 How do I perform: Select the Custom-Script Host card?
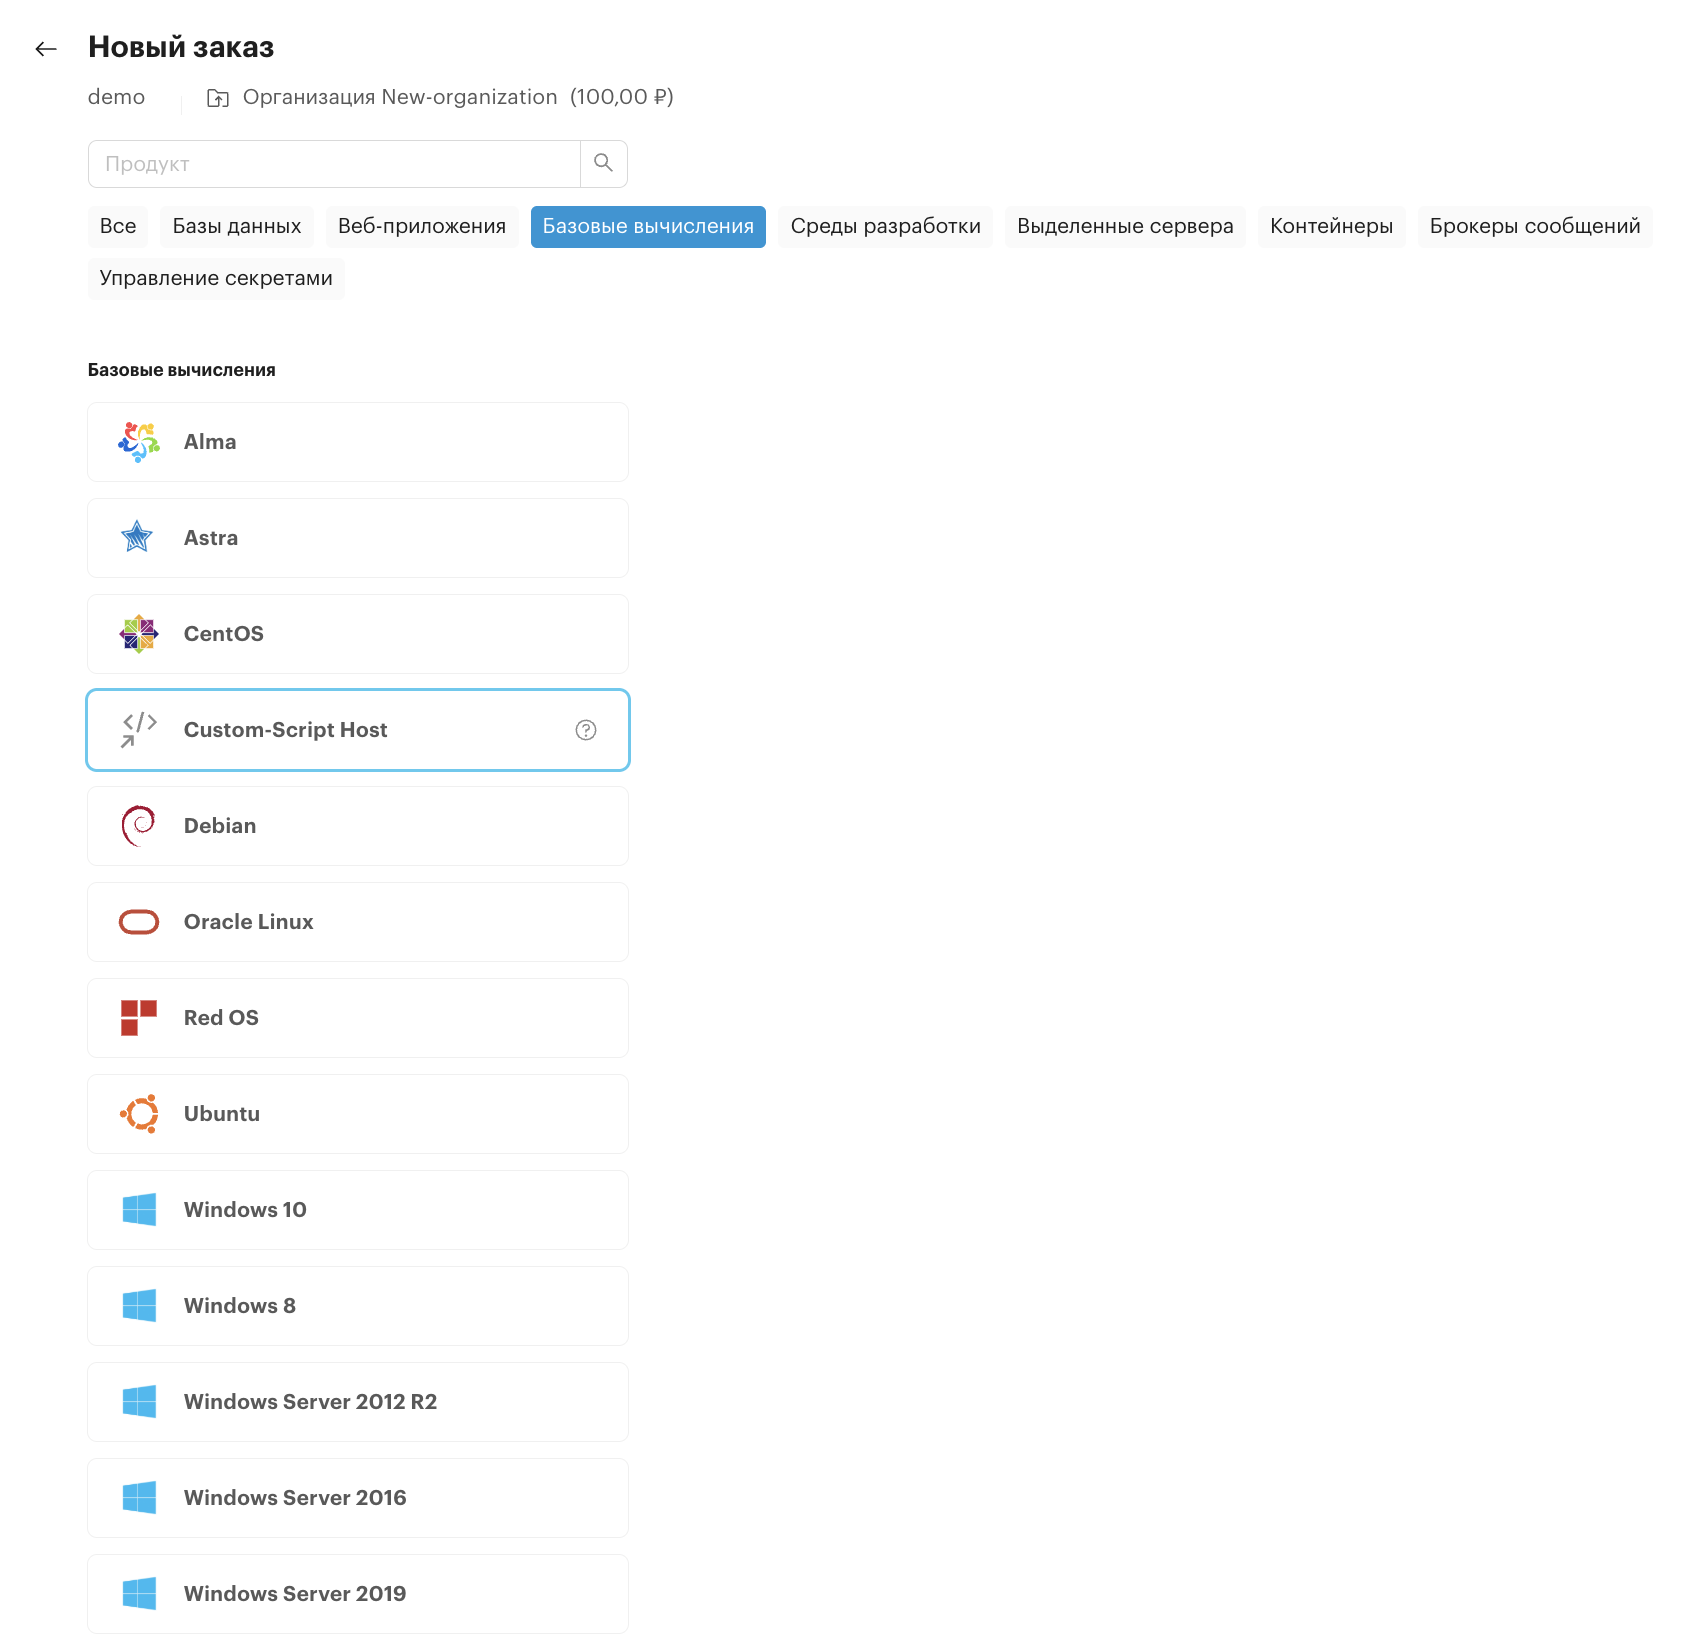(358, 730)
